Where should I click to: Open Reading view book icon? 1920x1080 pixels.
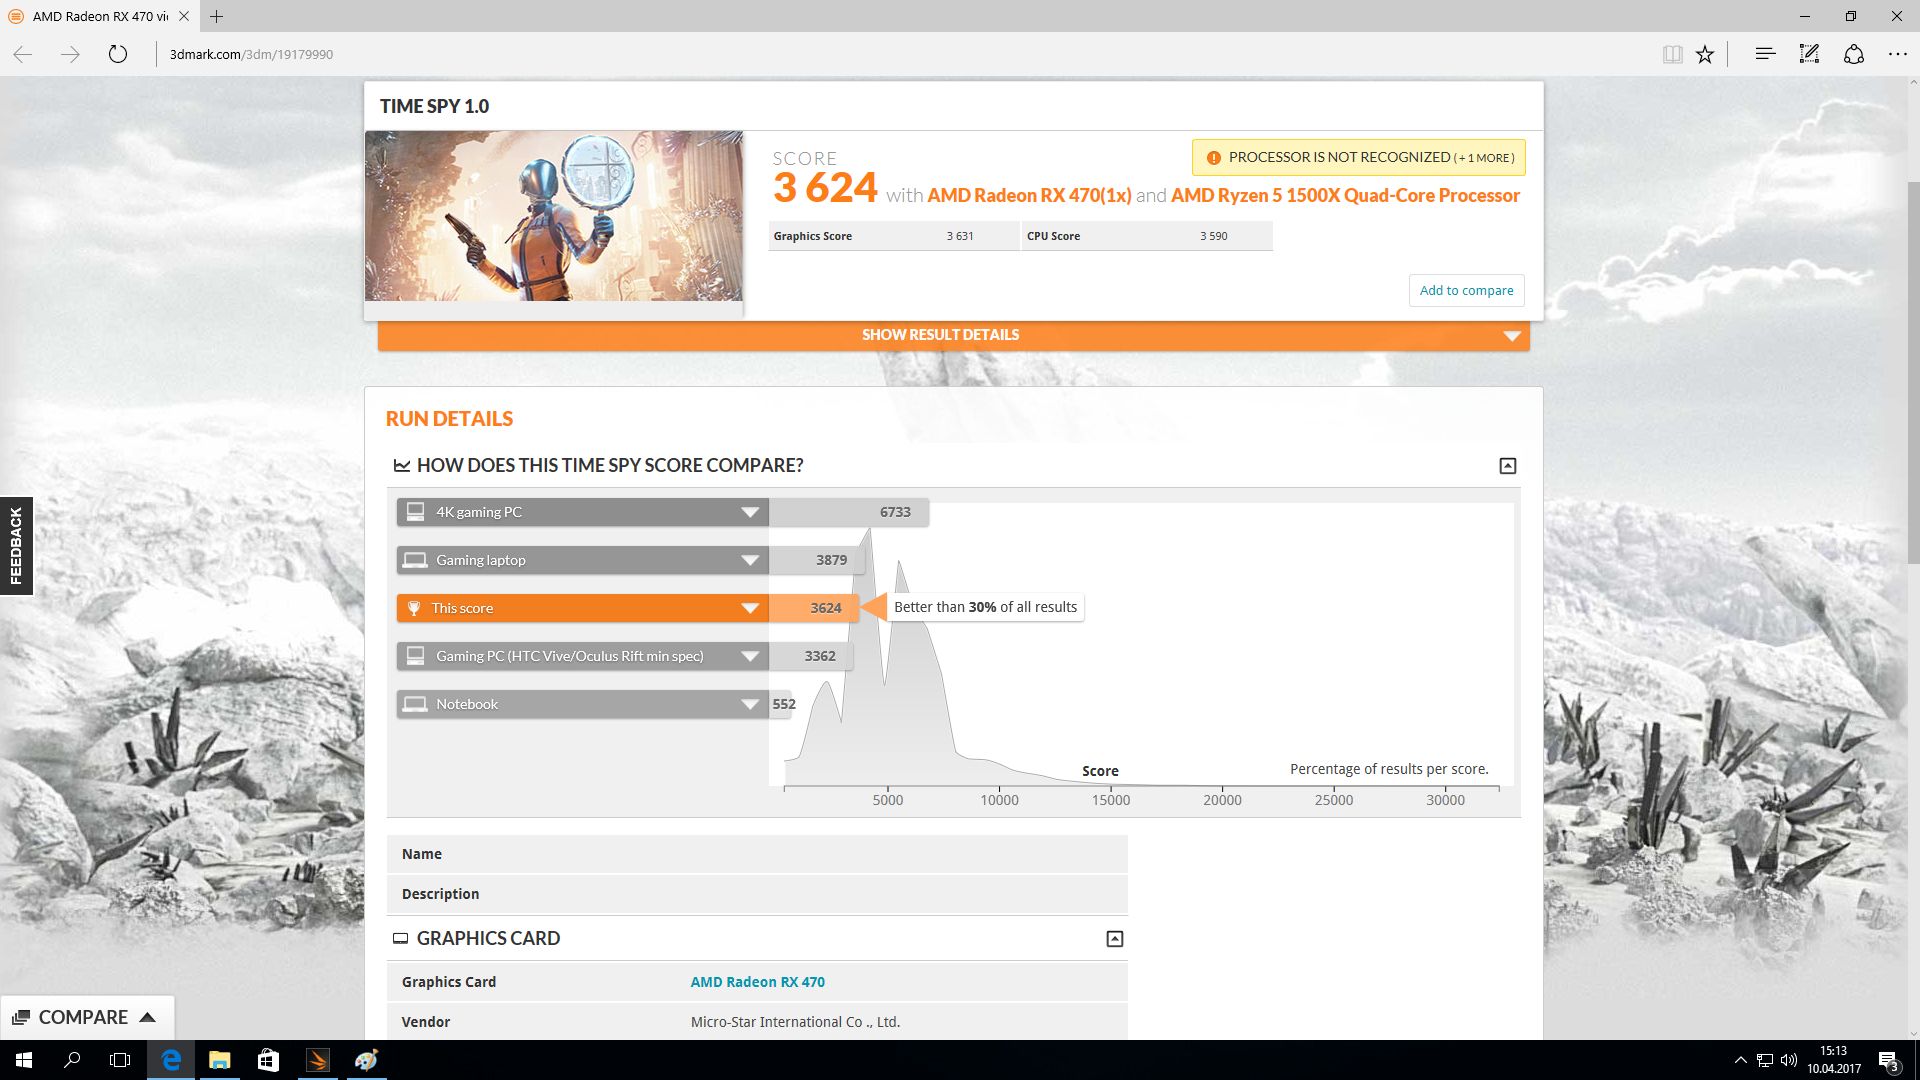point(1672,54)
